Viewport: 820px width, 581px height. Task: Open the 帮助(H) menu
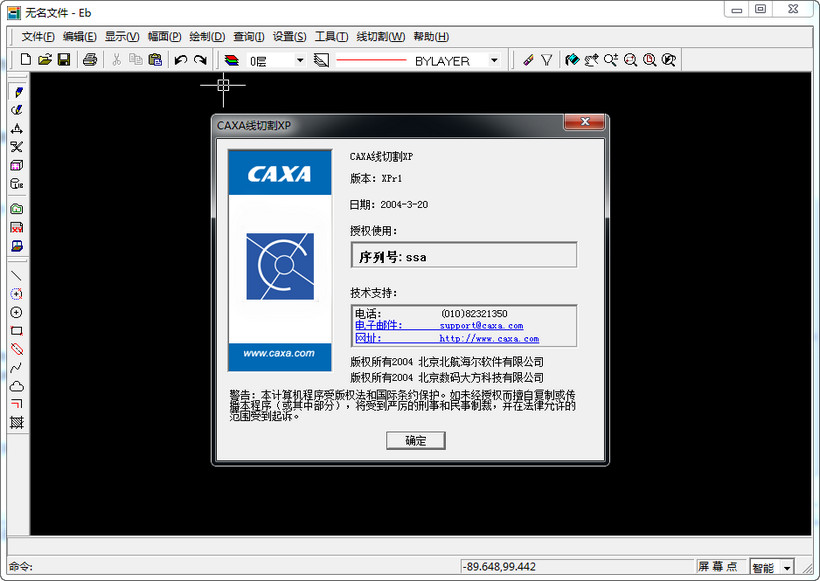pyautogui.click(x=431, y=37)
